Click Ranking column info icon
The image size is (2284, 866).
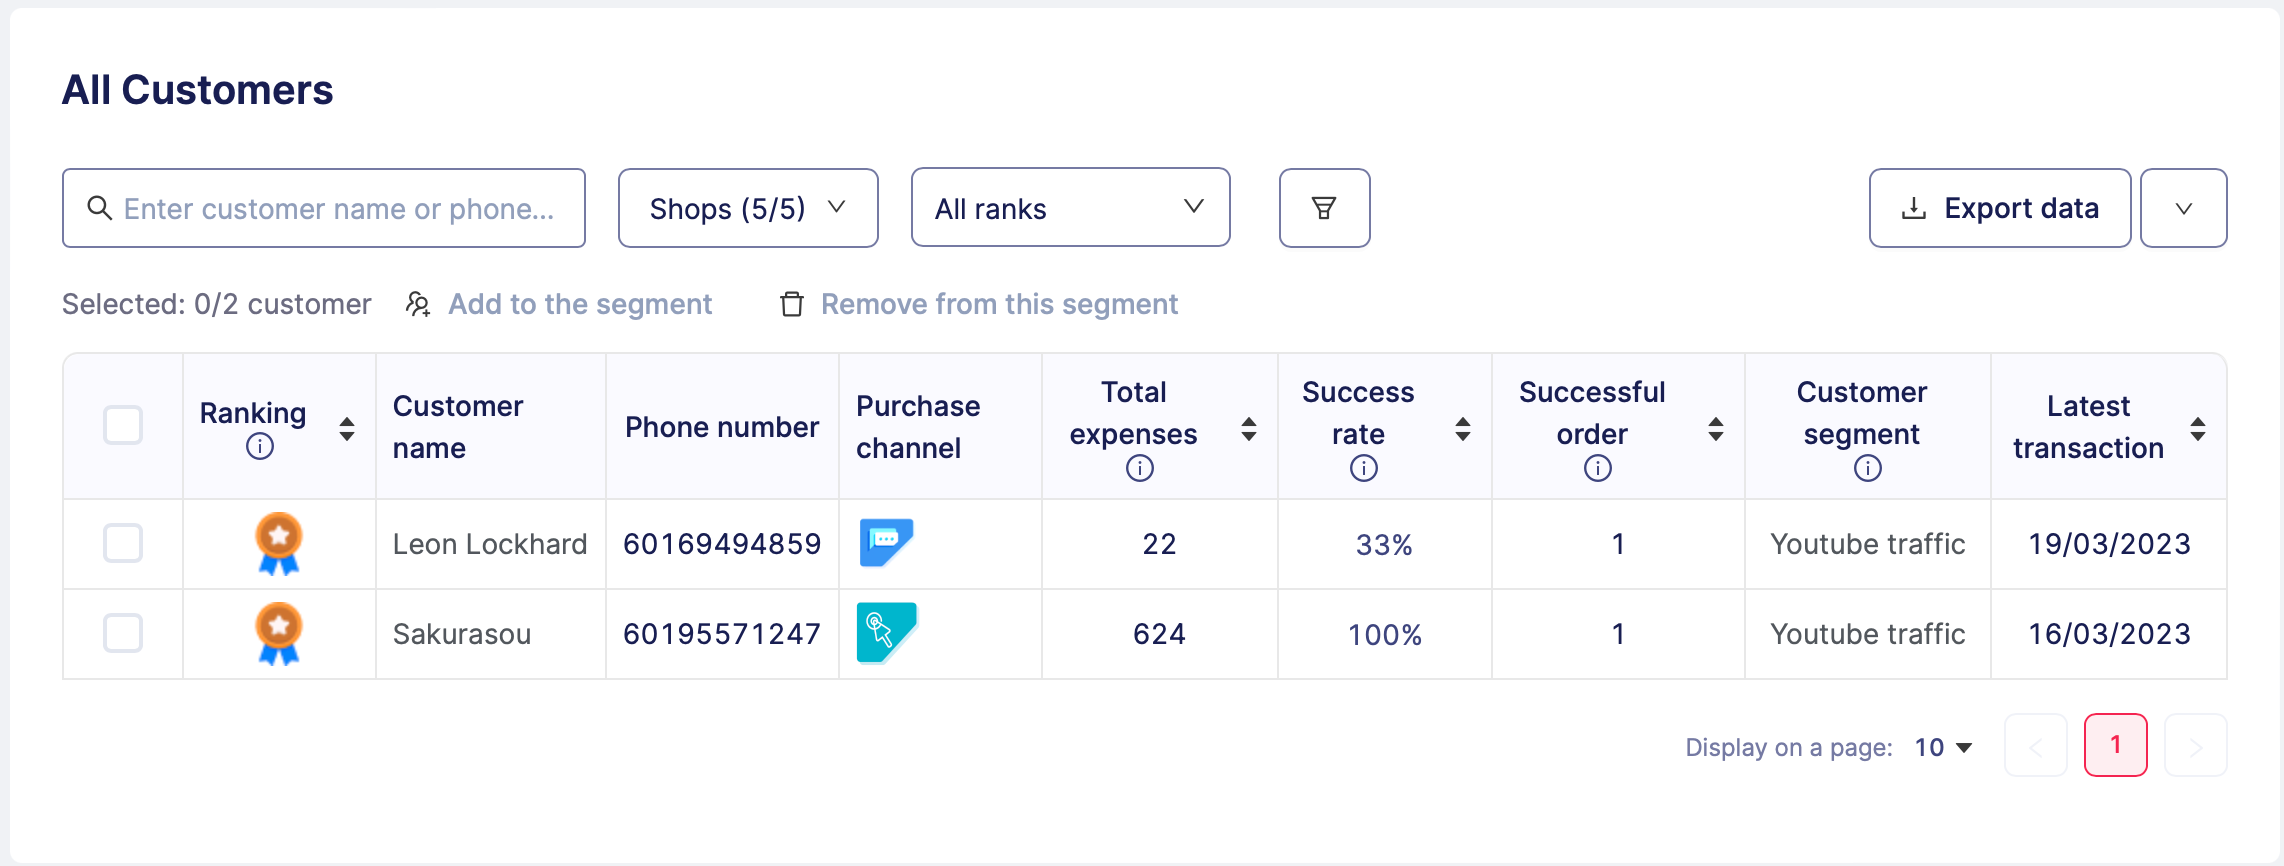[x=259, y=446]
